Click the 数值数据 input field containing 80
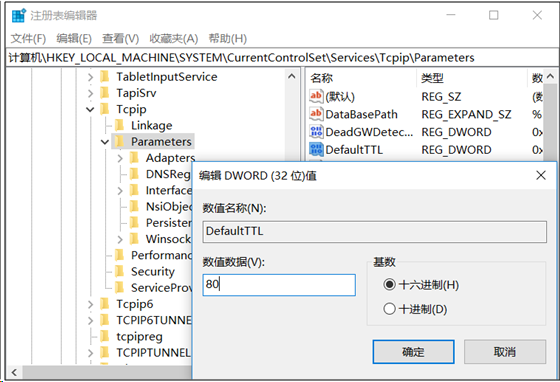 tap(279, 285)
